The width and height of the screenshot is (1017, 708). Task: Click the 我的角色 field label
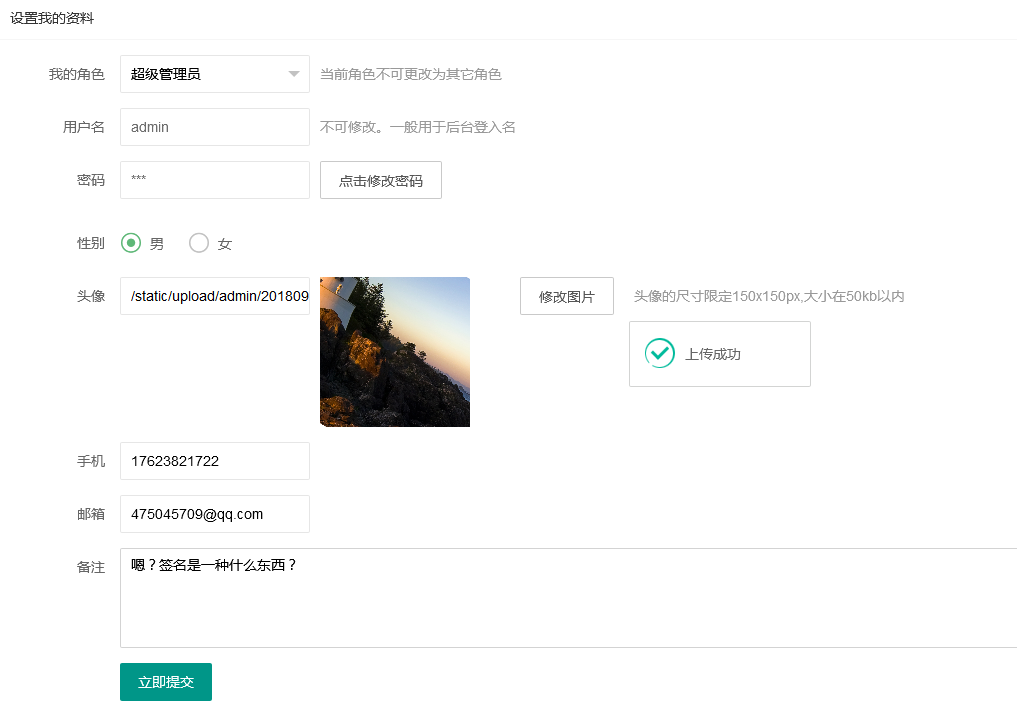76,74
